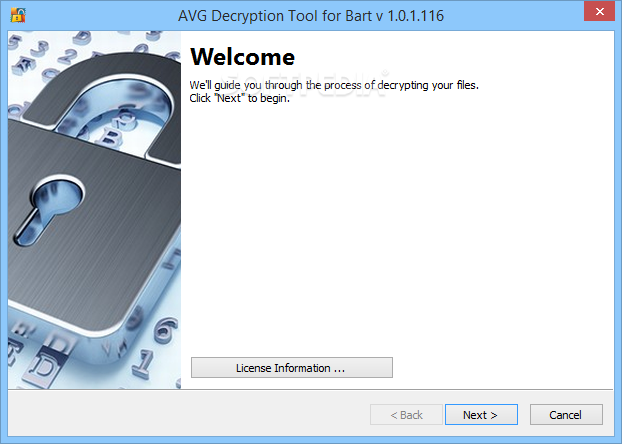Cancel the decryption wizard

pyautogui.click(x=566, y=415)
